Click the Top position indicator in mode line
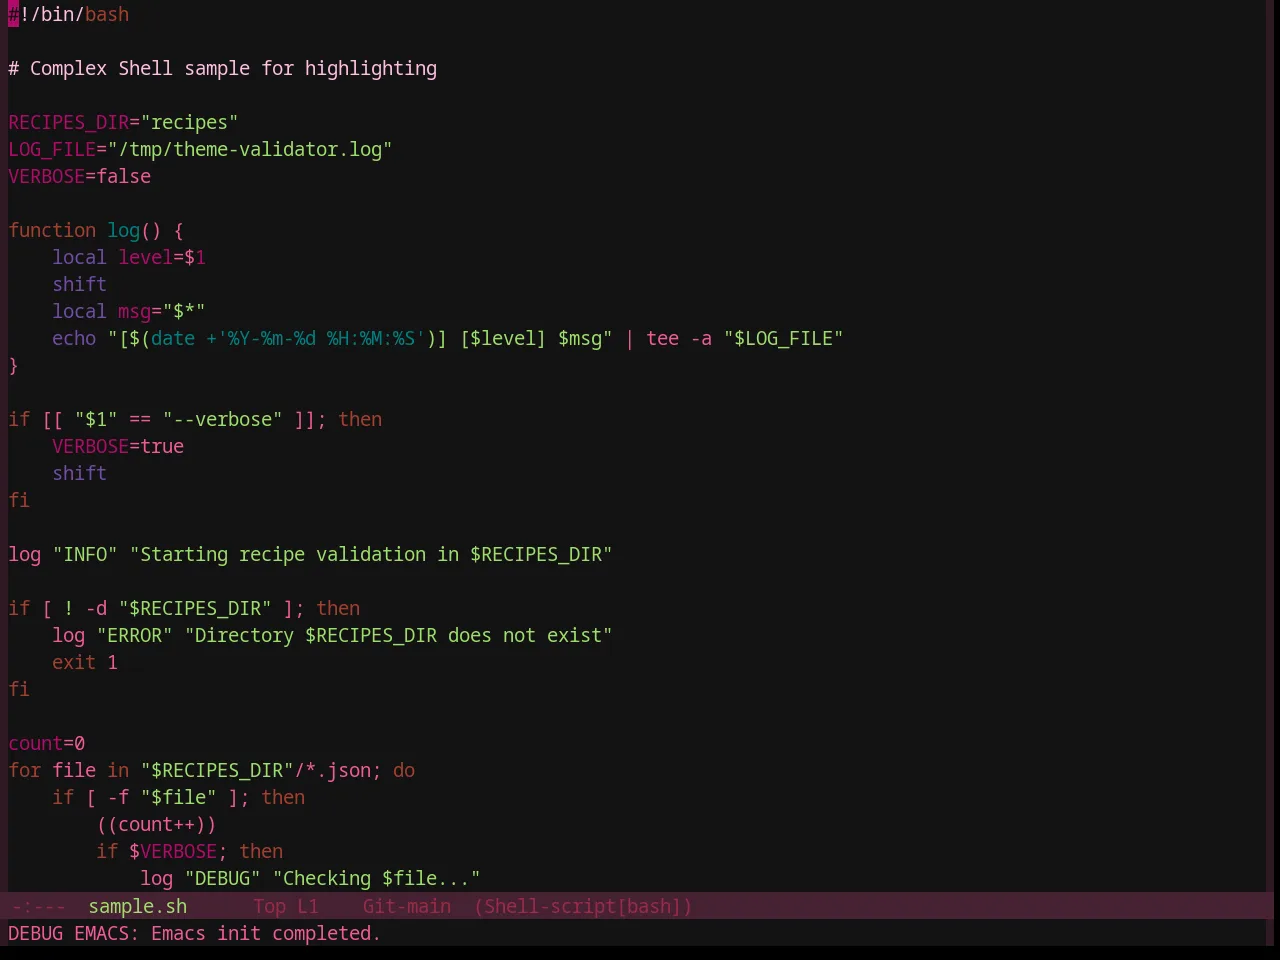Image resolution: width=1280 pixels, height=960 pixels. [269, 906]
